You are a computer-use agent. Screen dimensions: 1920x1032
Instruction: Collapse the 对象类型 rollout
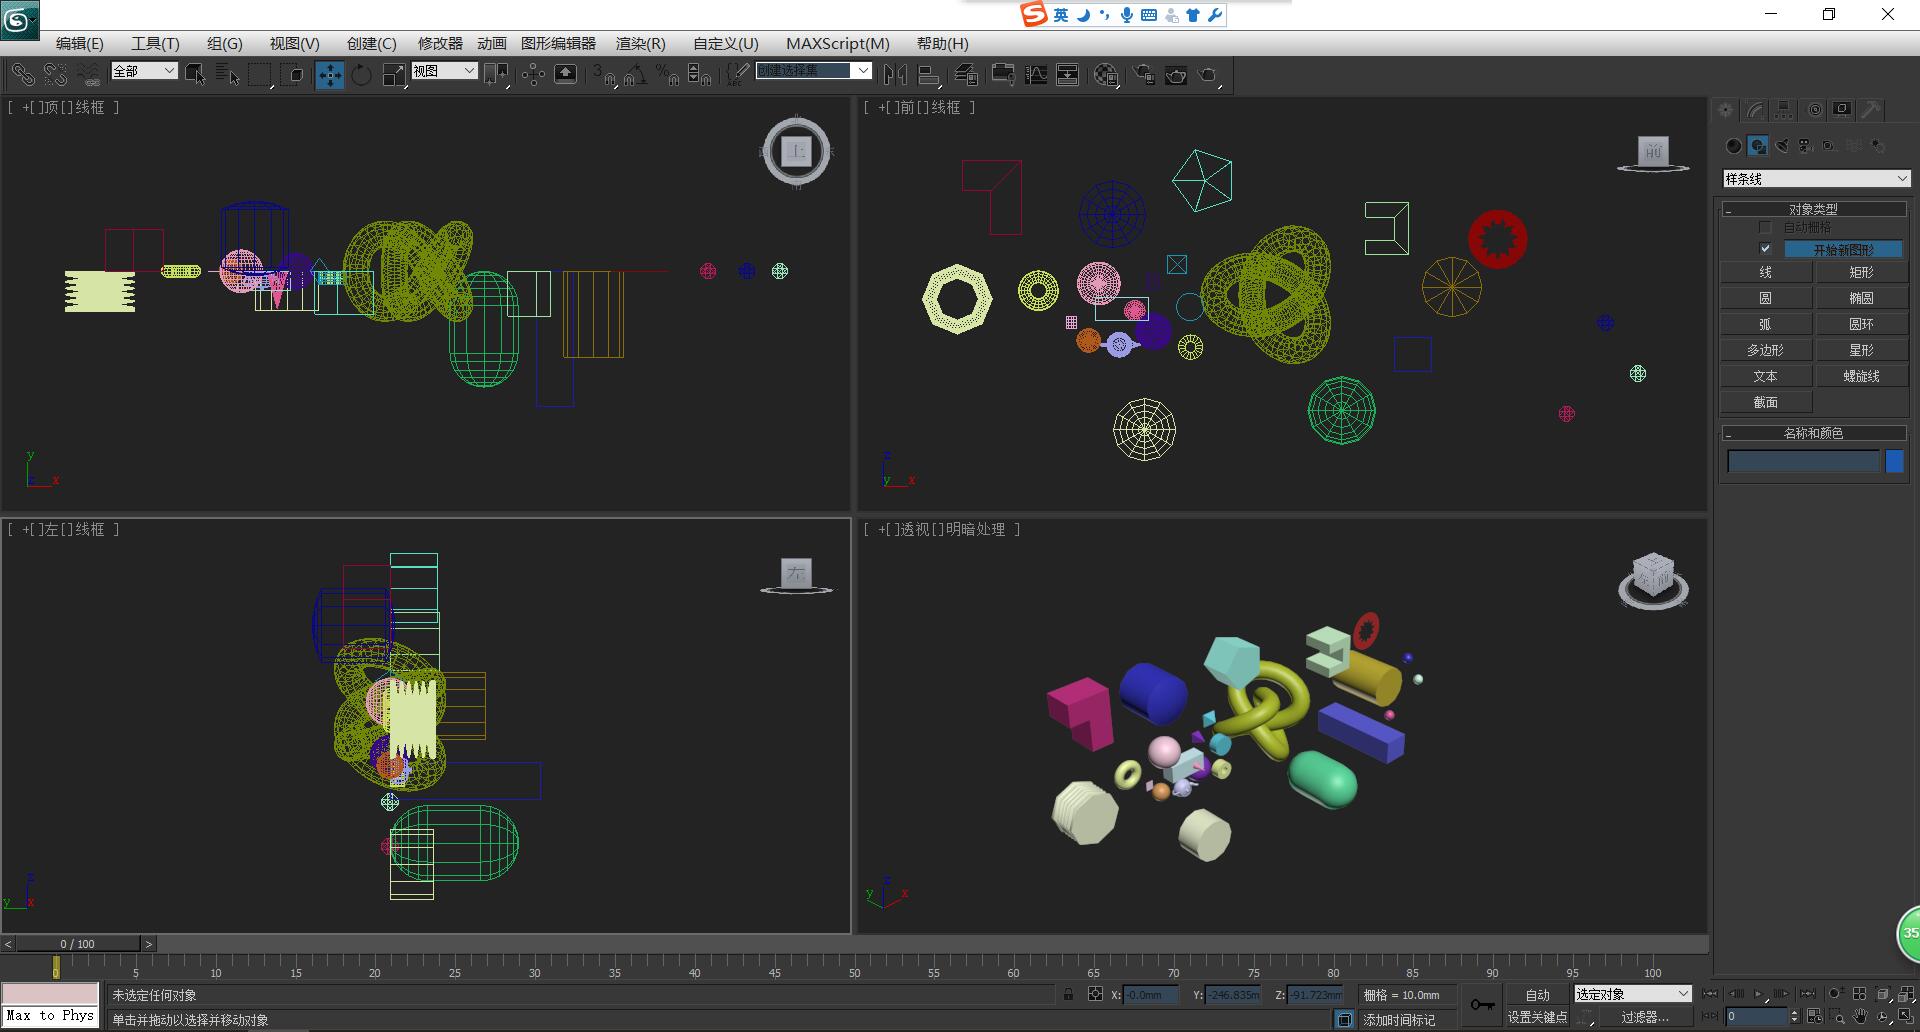tap(1812, 209)
